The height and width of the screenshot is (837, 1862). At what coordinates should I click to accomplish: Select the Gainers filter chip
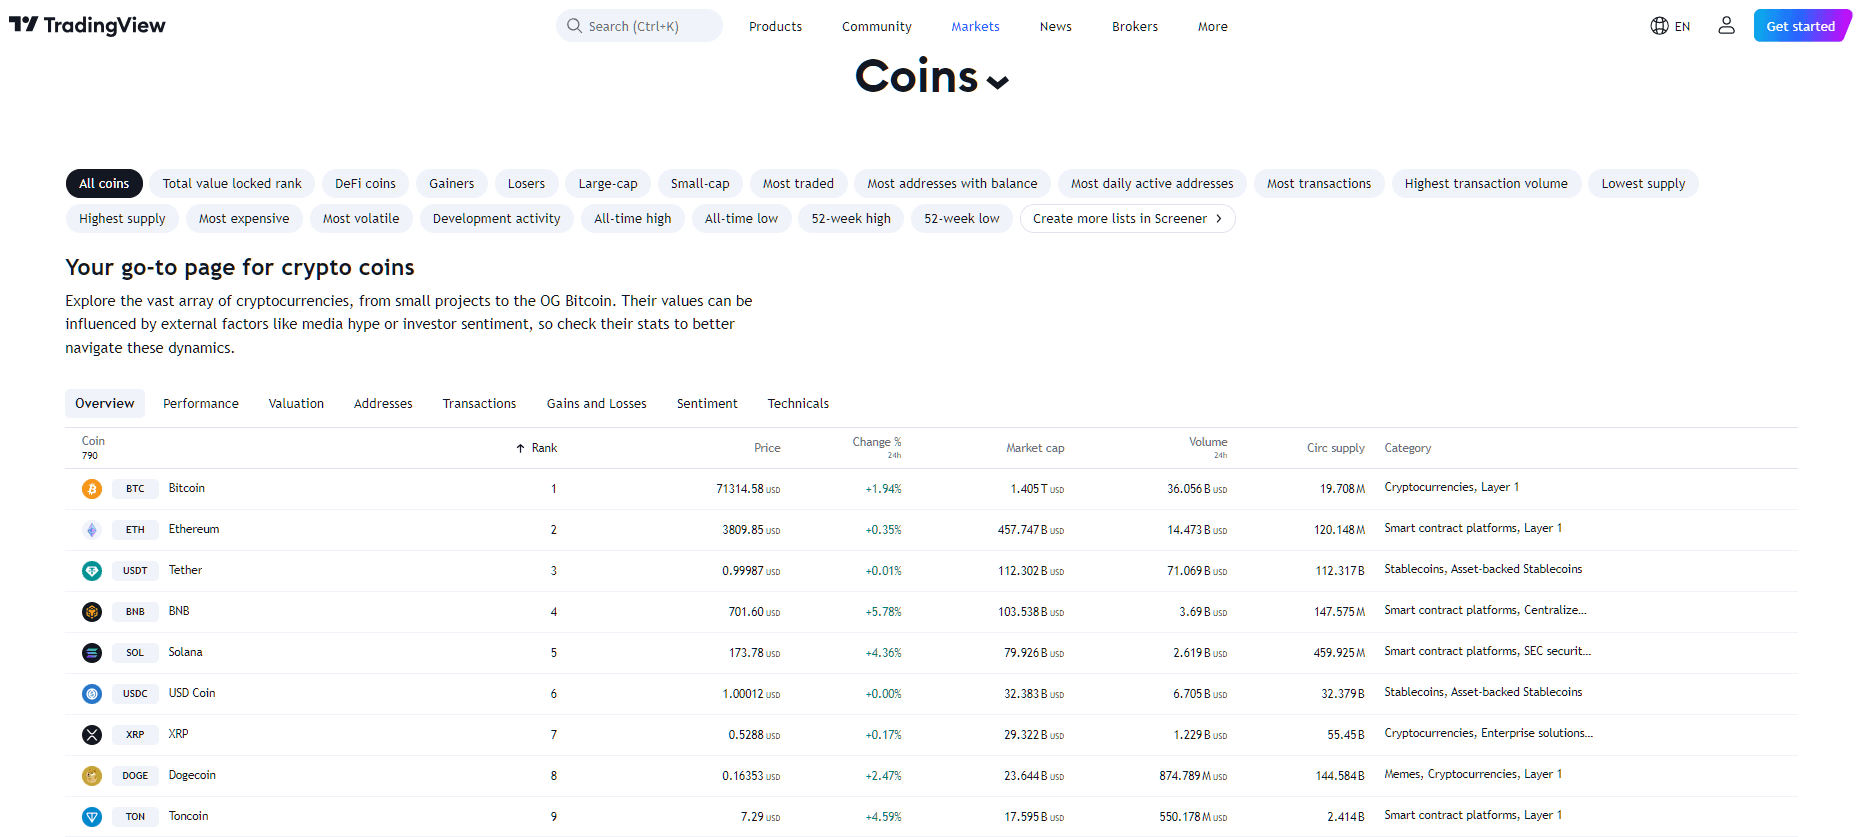452,184
